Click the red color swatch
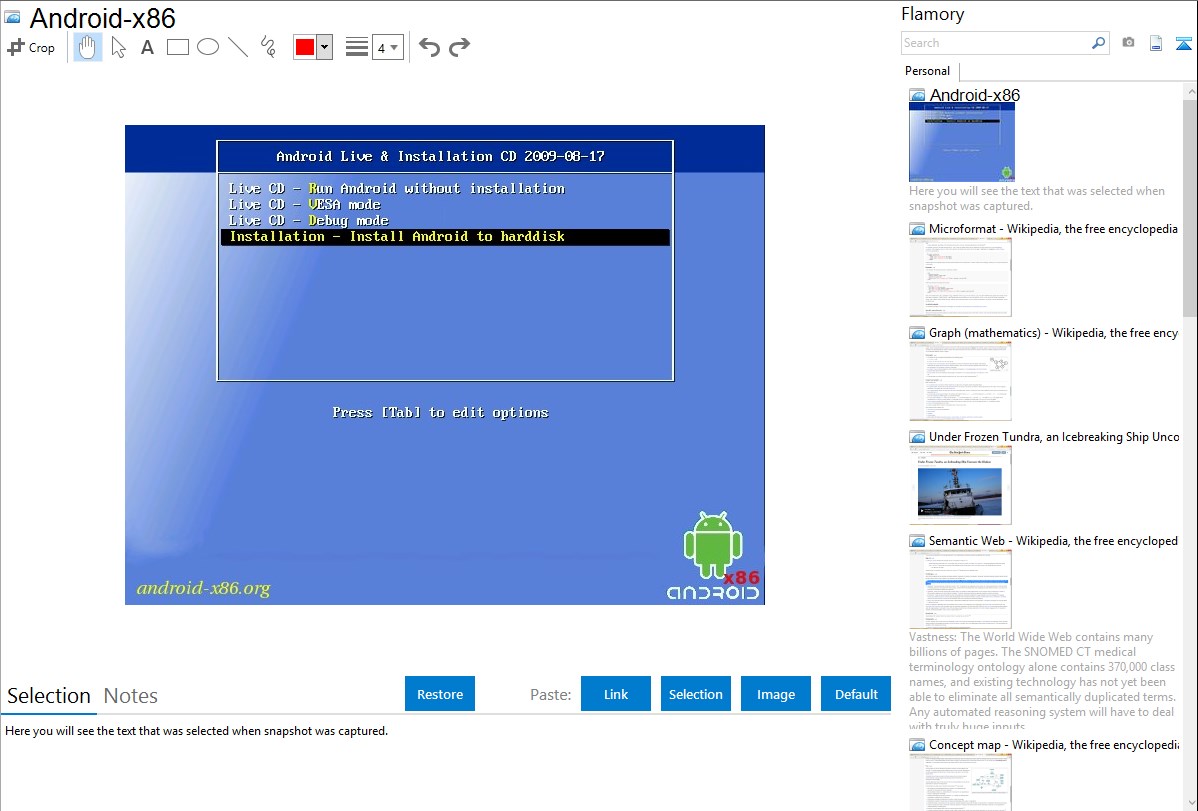The image size is (1198, 811). pyautogui.click(x=305, y=47)
